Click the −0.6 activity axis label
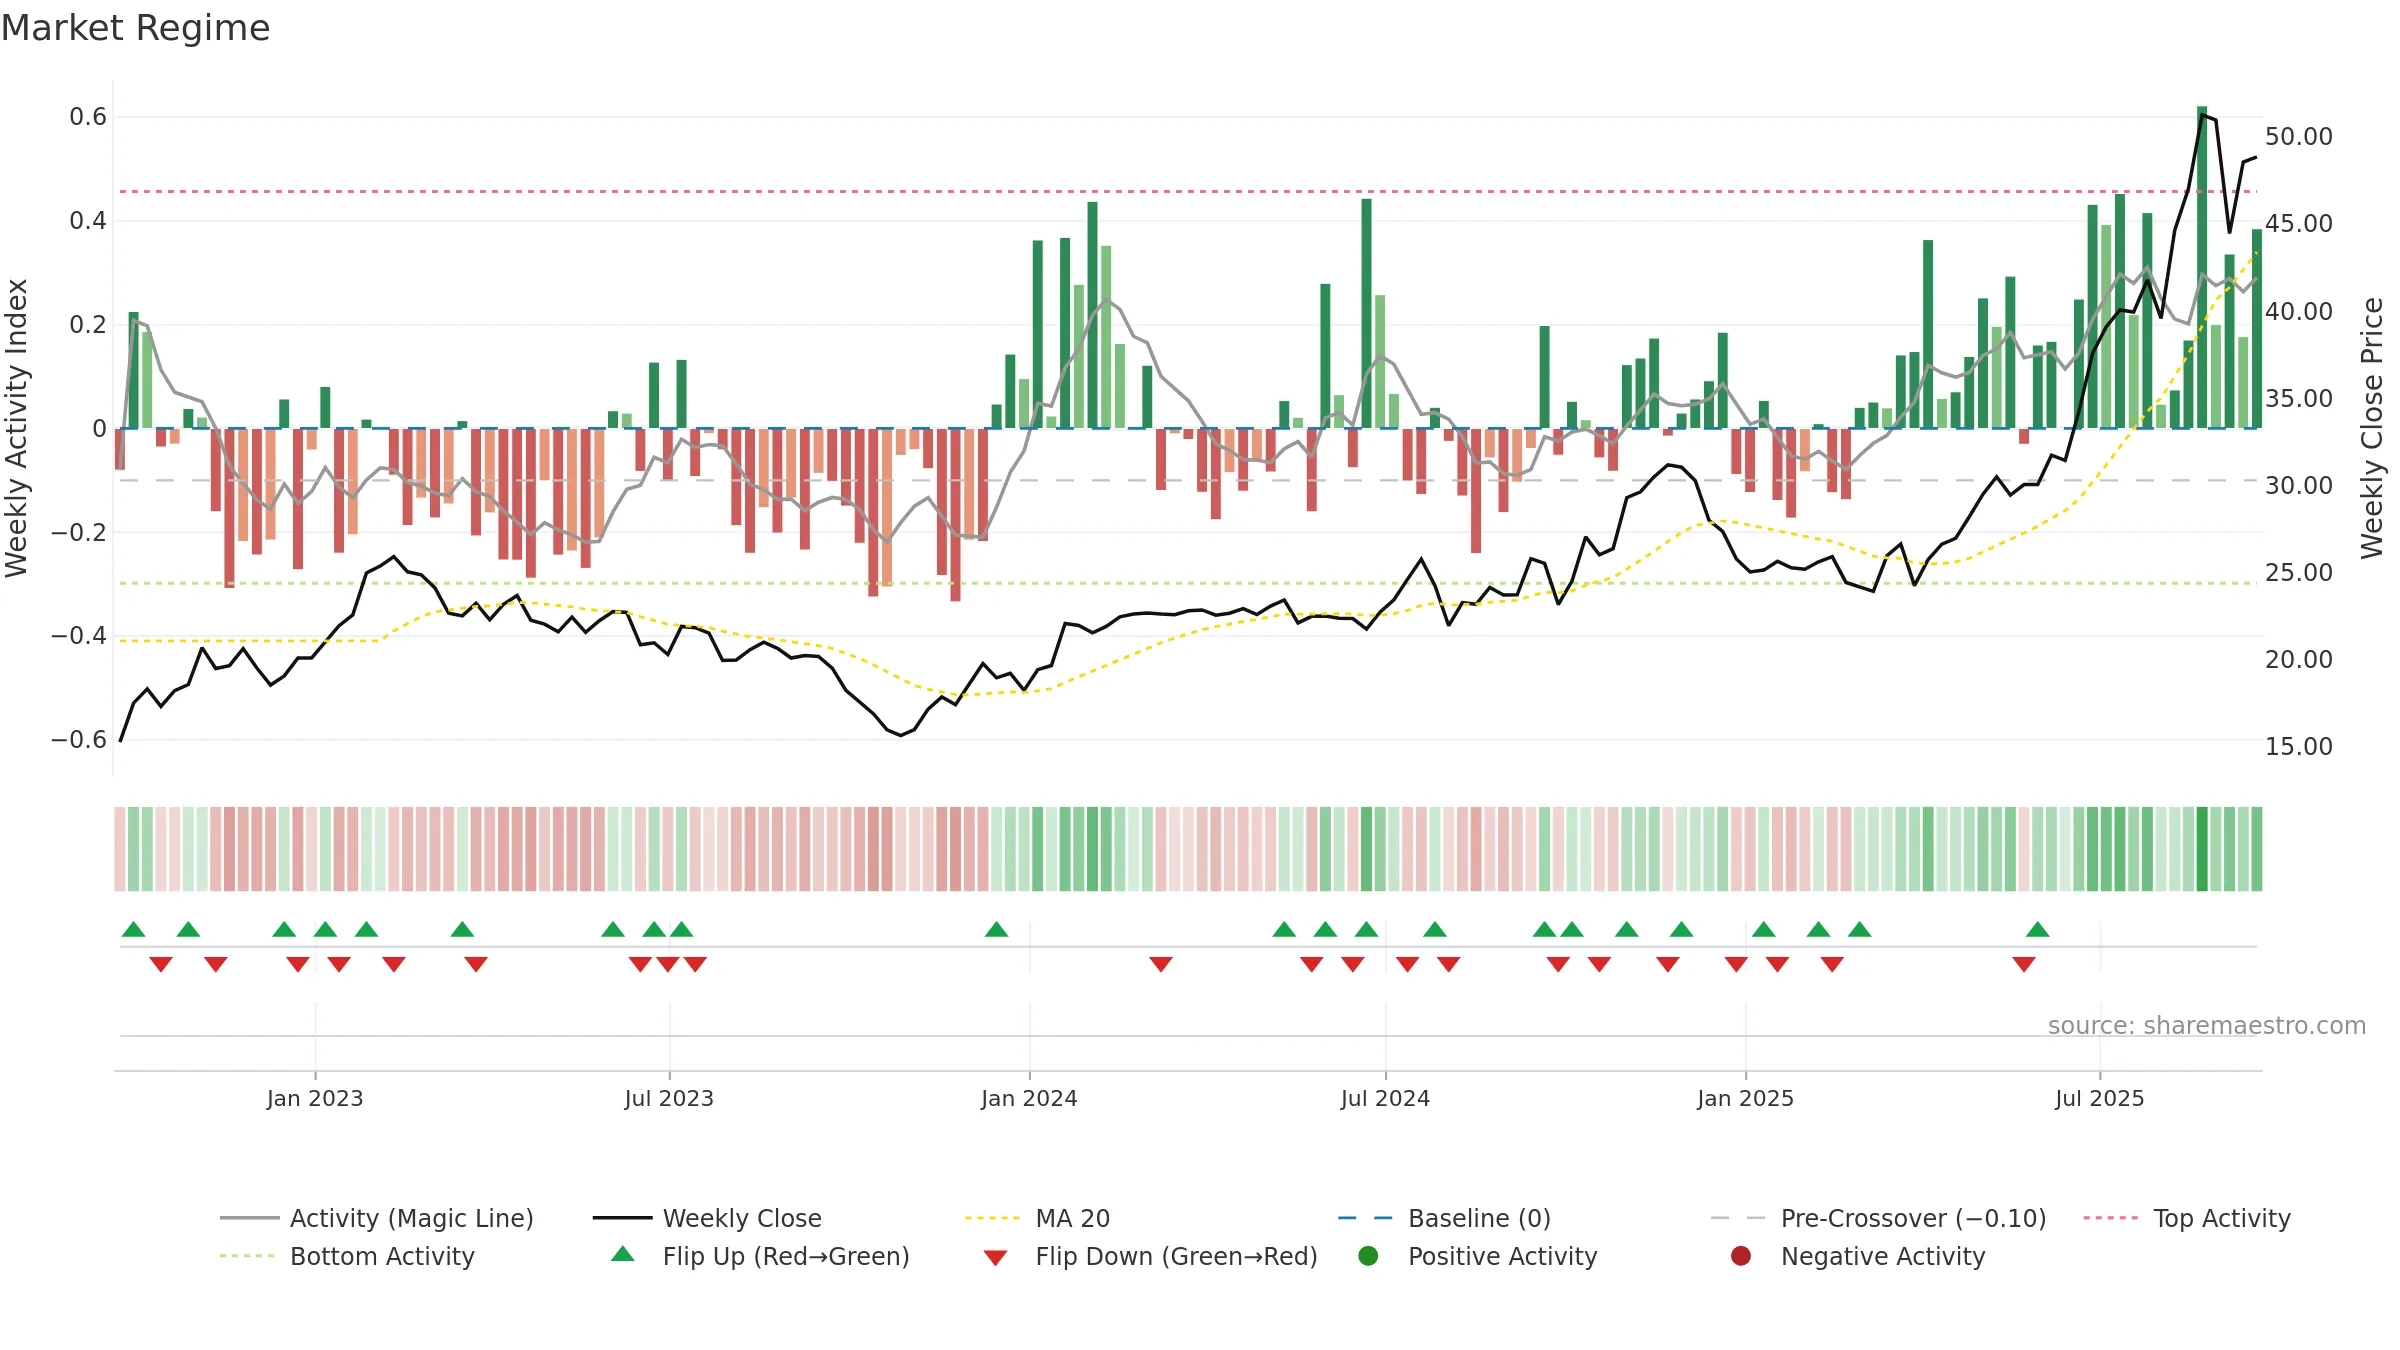The image size is (2400, 1350). coord(79,739)
